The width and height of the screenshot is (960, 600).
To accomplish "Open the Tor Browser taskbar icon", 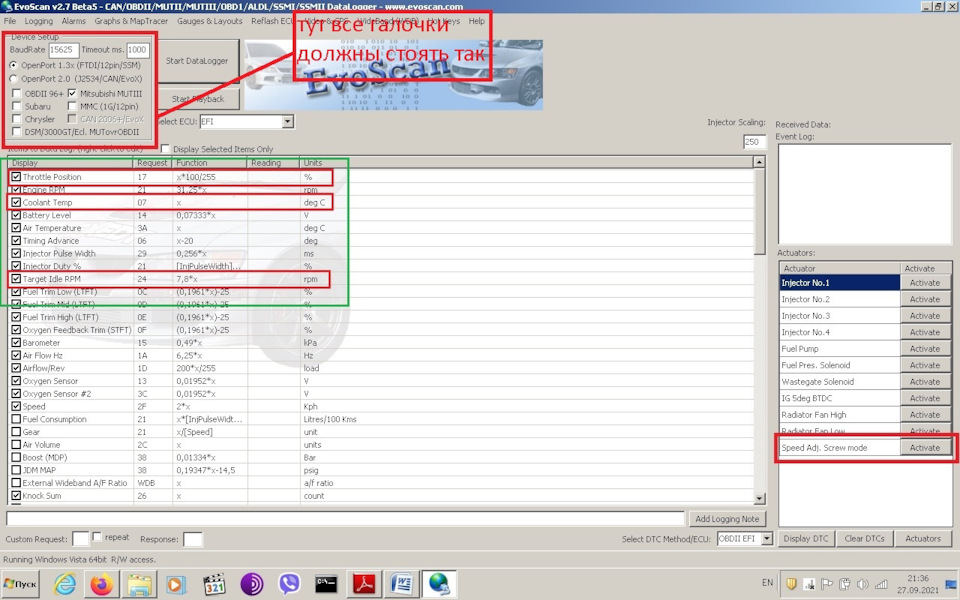I will pos(252,584).
